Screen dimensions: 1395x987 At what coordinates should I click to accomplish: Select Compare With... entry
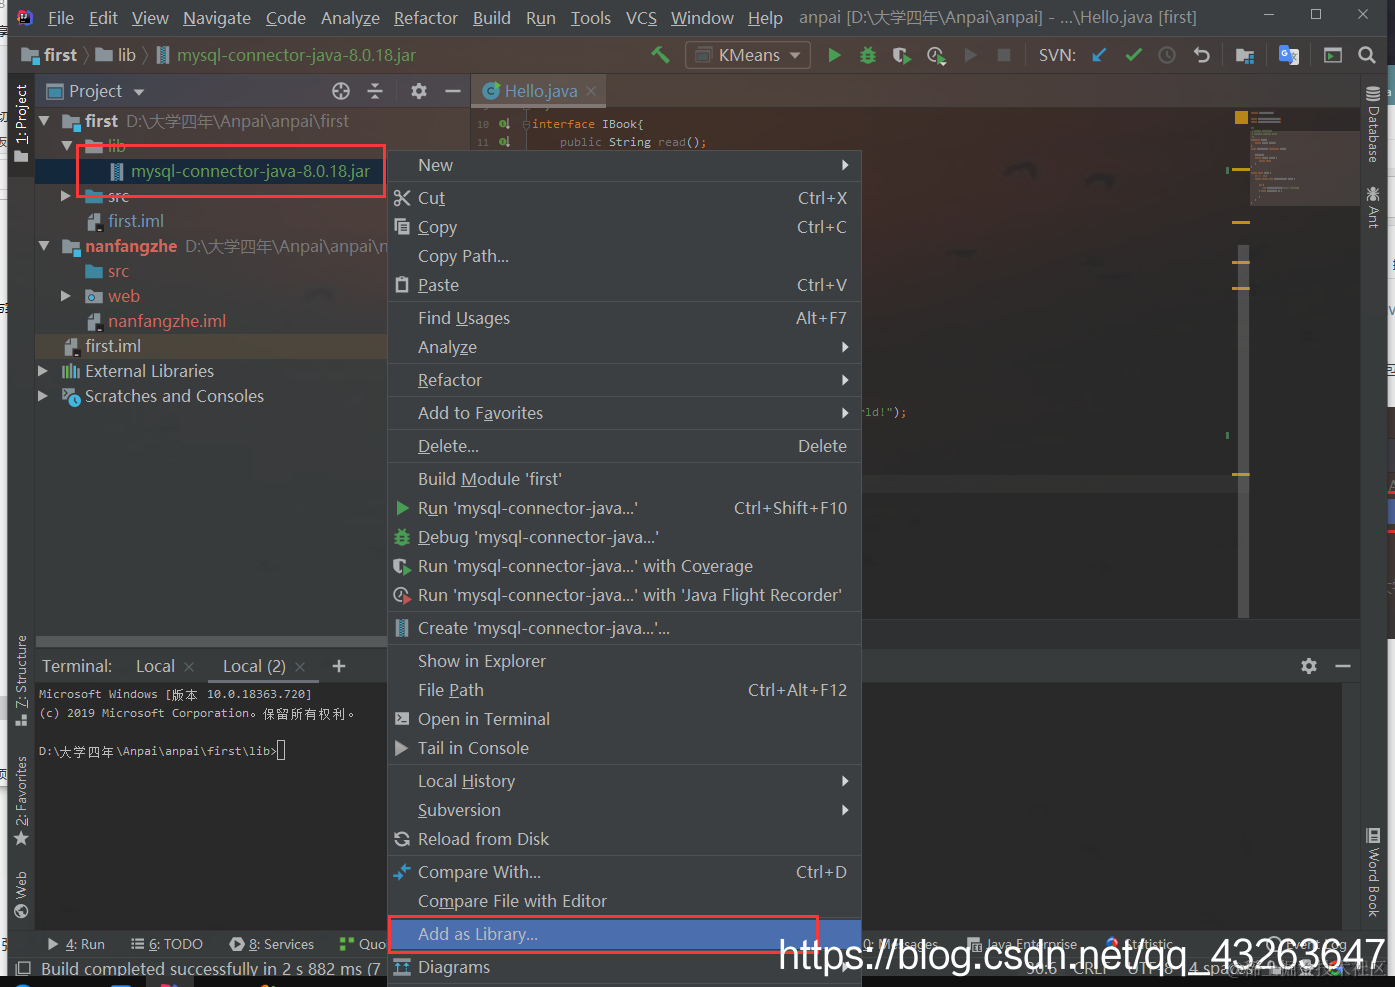pos(624,872)
